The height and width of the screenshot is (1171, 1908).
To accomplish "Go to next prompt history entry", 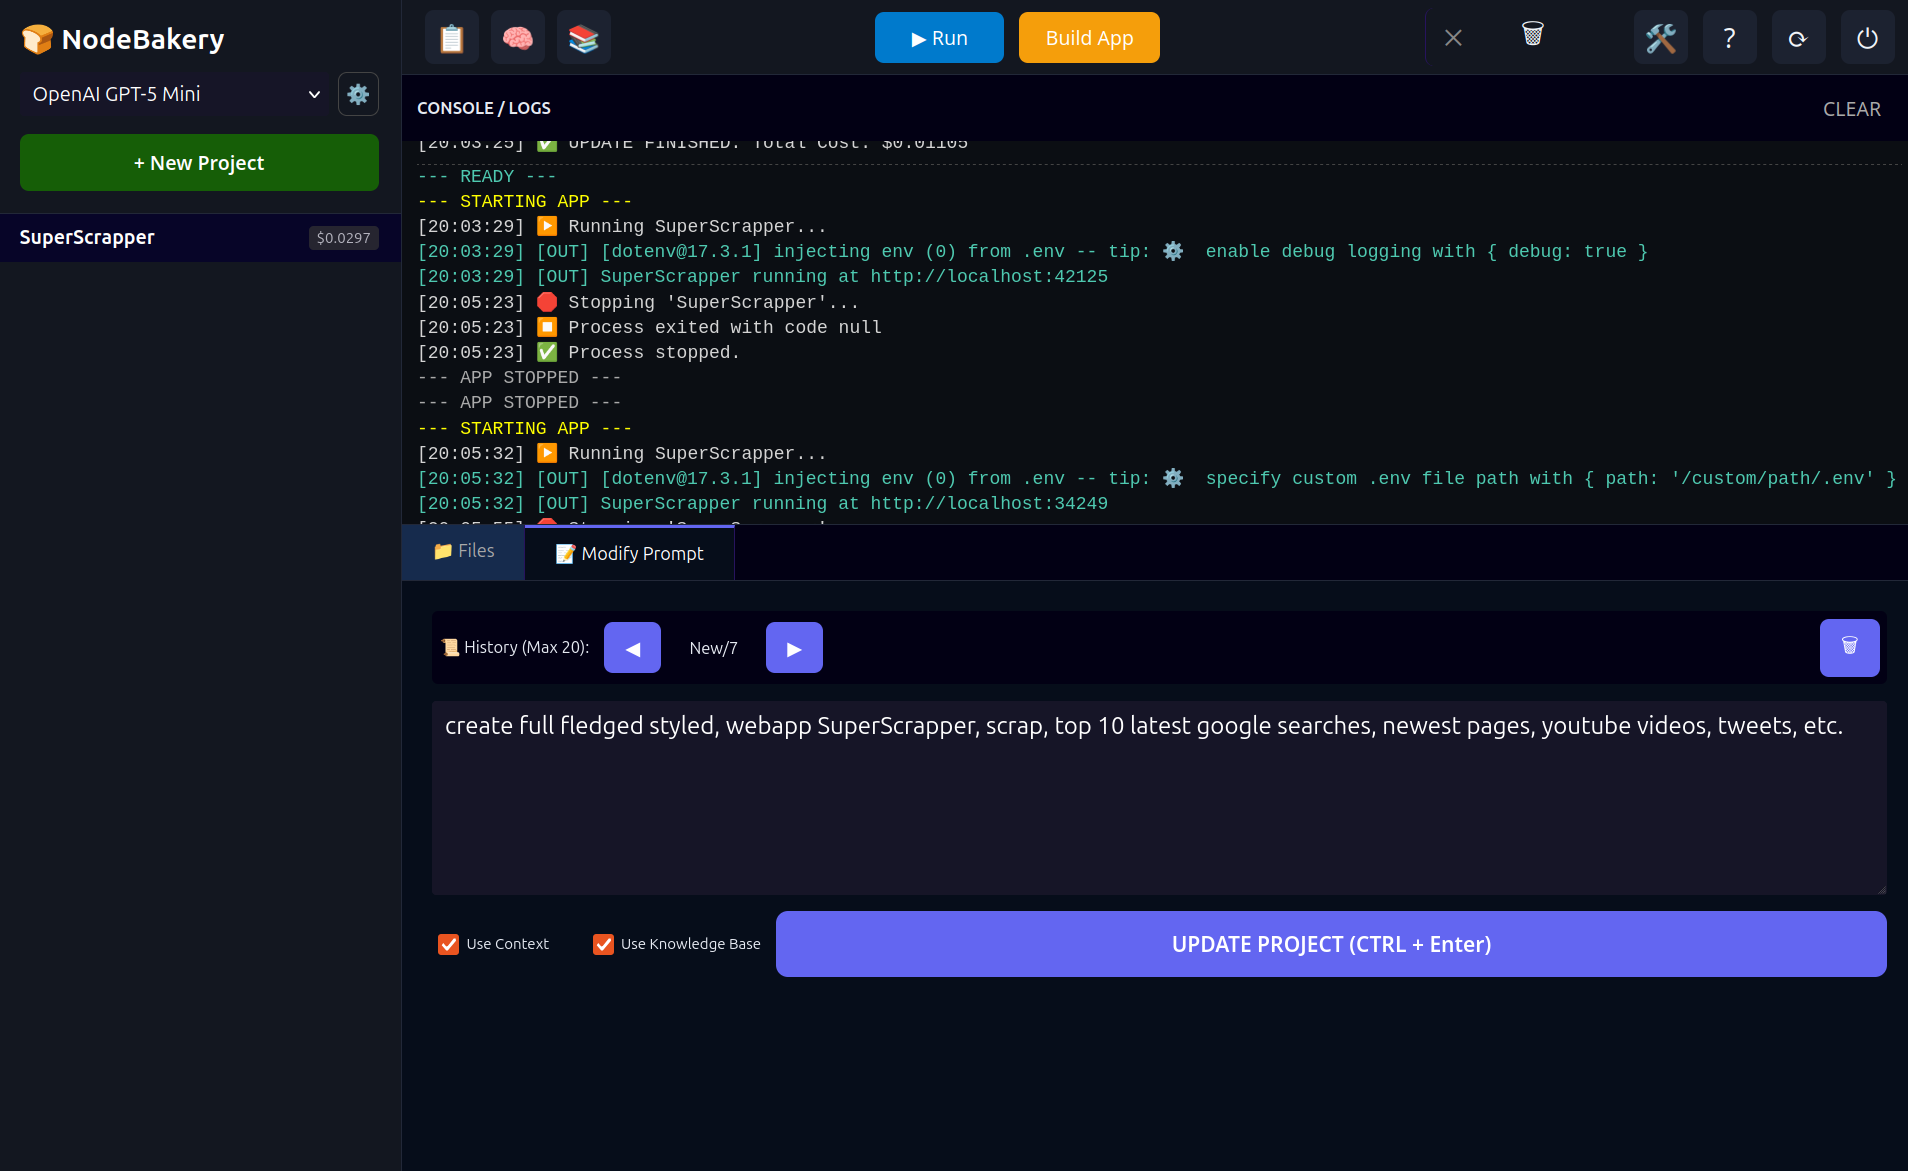I will pyautogui.click(x=794, y=648).
